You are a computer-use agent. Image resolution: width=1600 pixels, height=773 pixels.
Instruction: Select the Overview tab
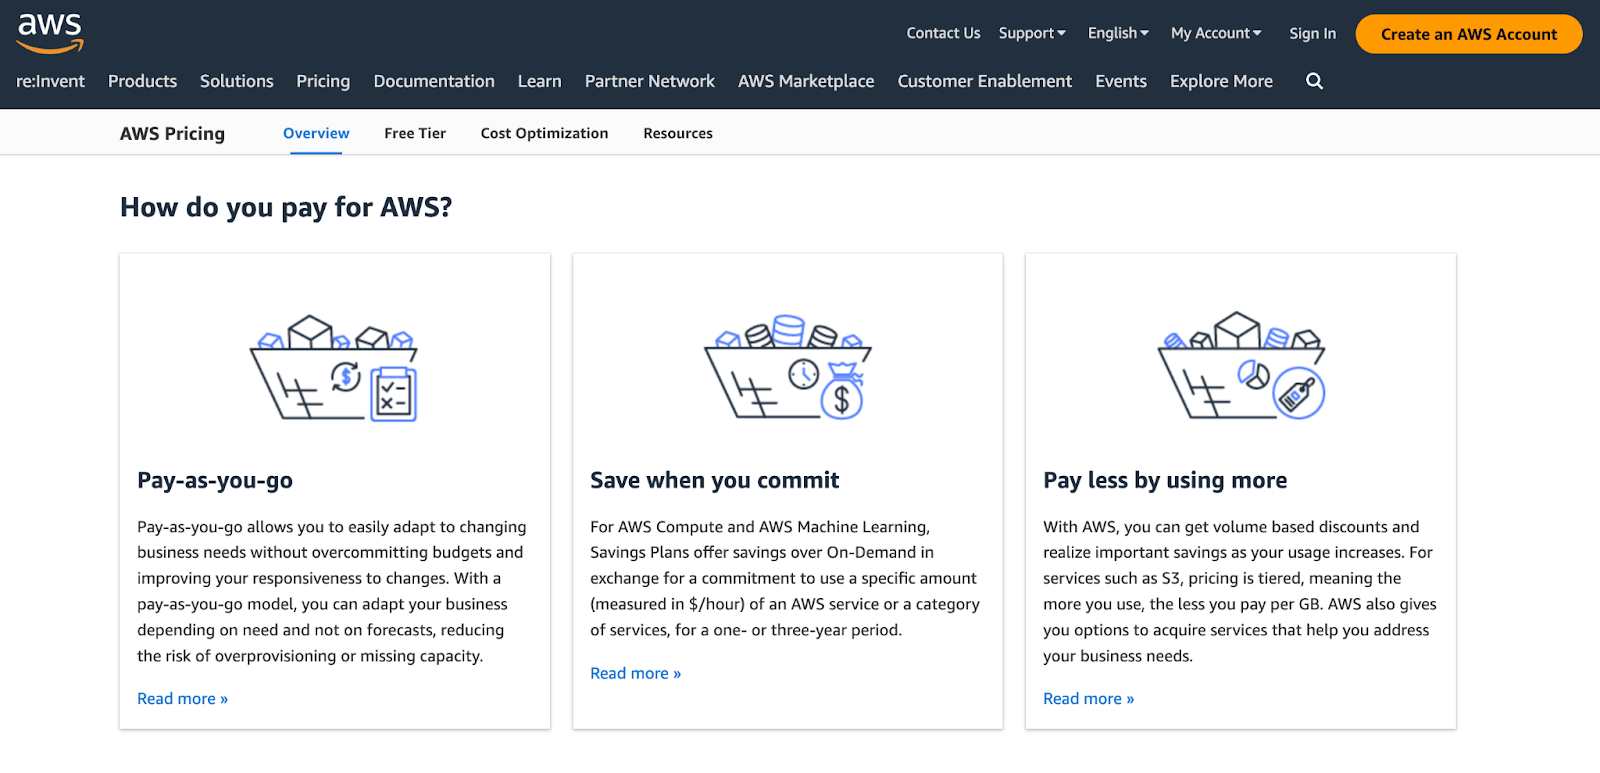point(316,133)
